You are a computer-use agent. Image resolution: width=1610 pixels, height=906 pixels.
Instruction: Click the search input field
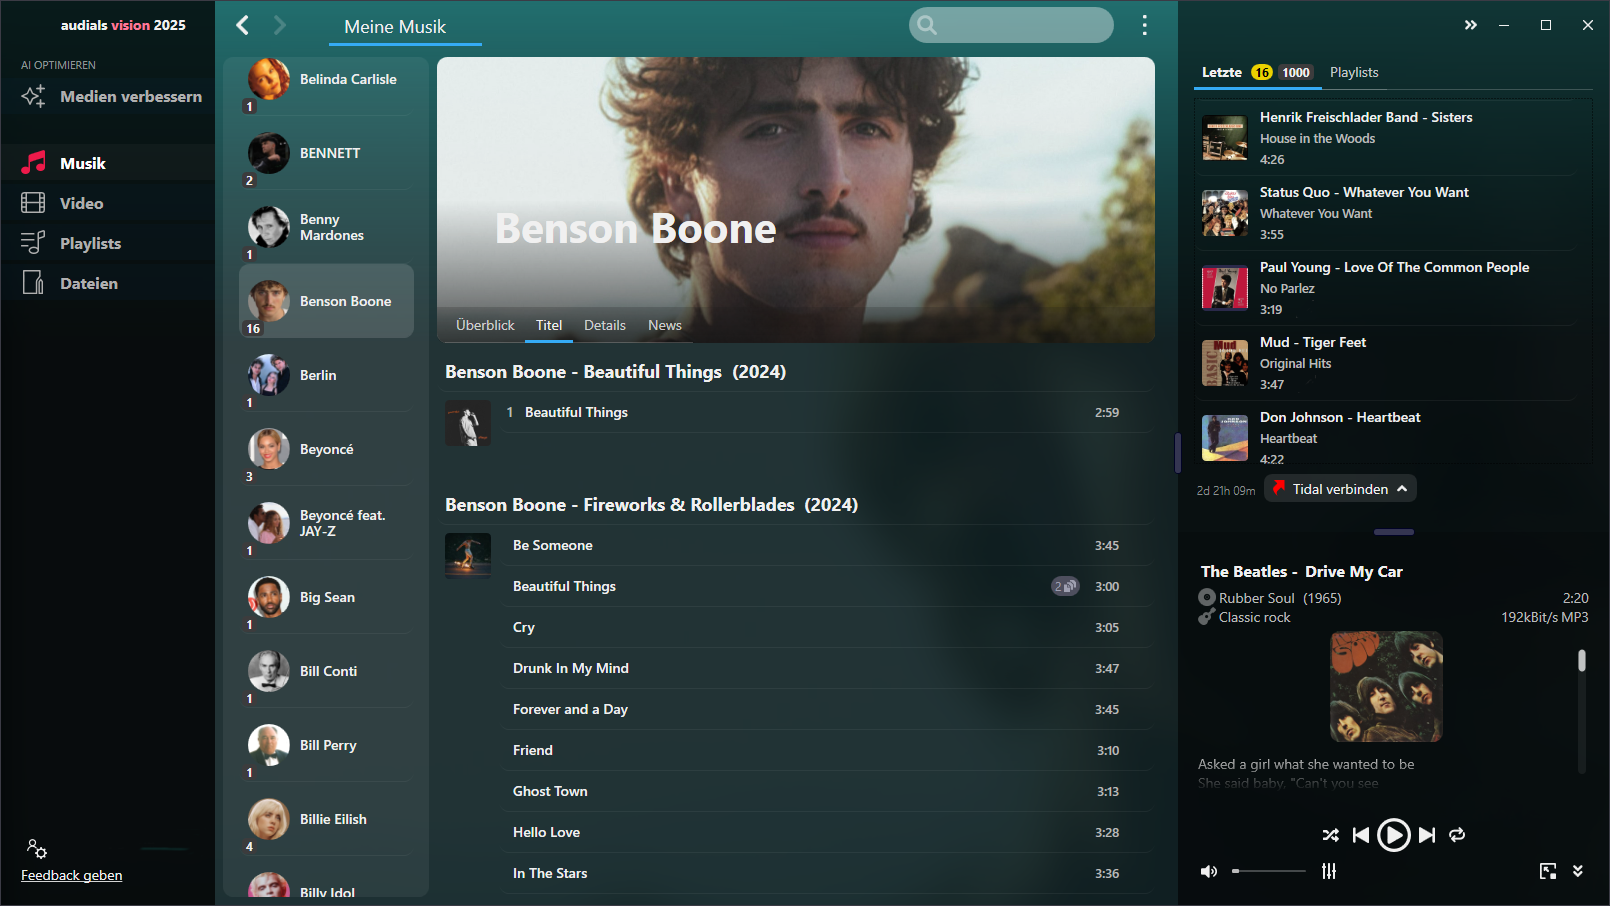pyautogui.click(x=1011, y=25)
